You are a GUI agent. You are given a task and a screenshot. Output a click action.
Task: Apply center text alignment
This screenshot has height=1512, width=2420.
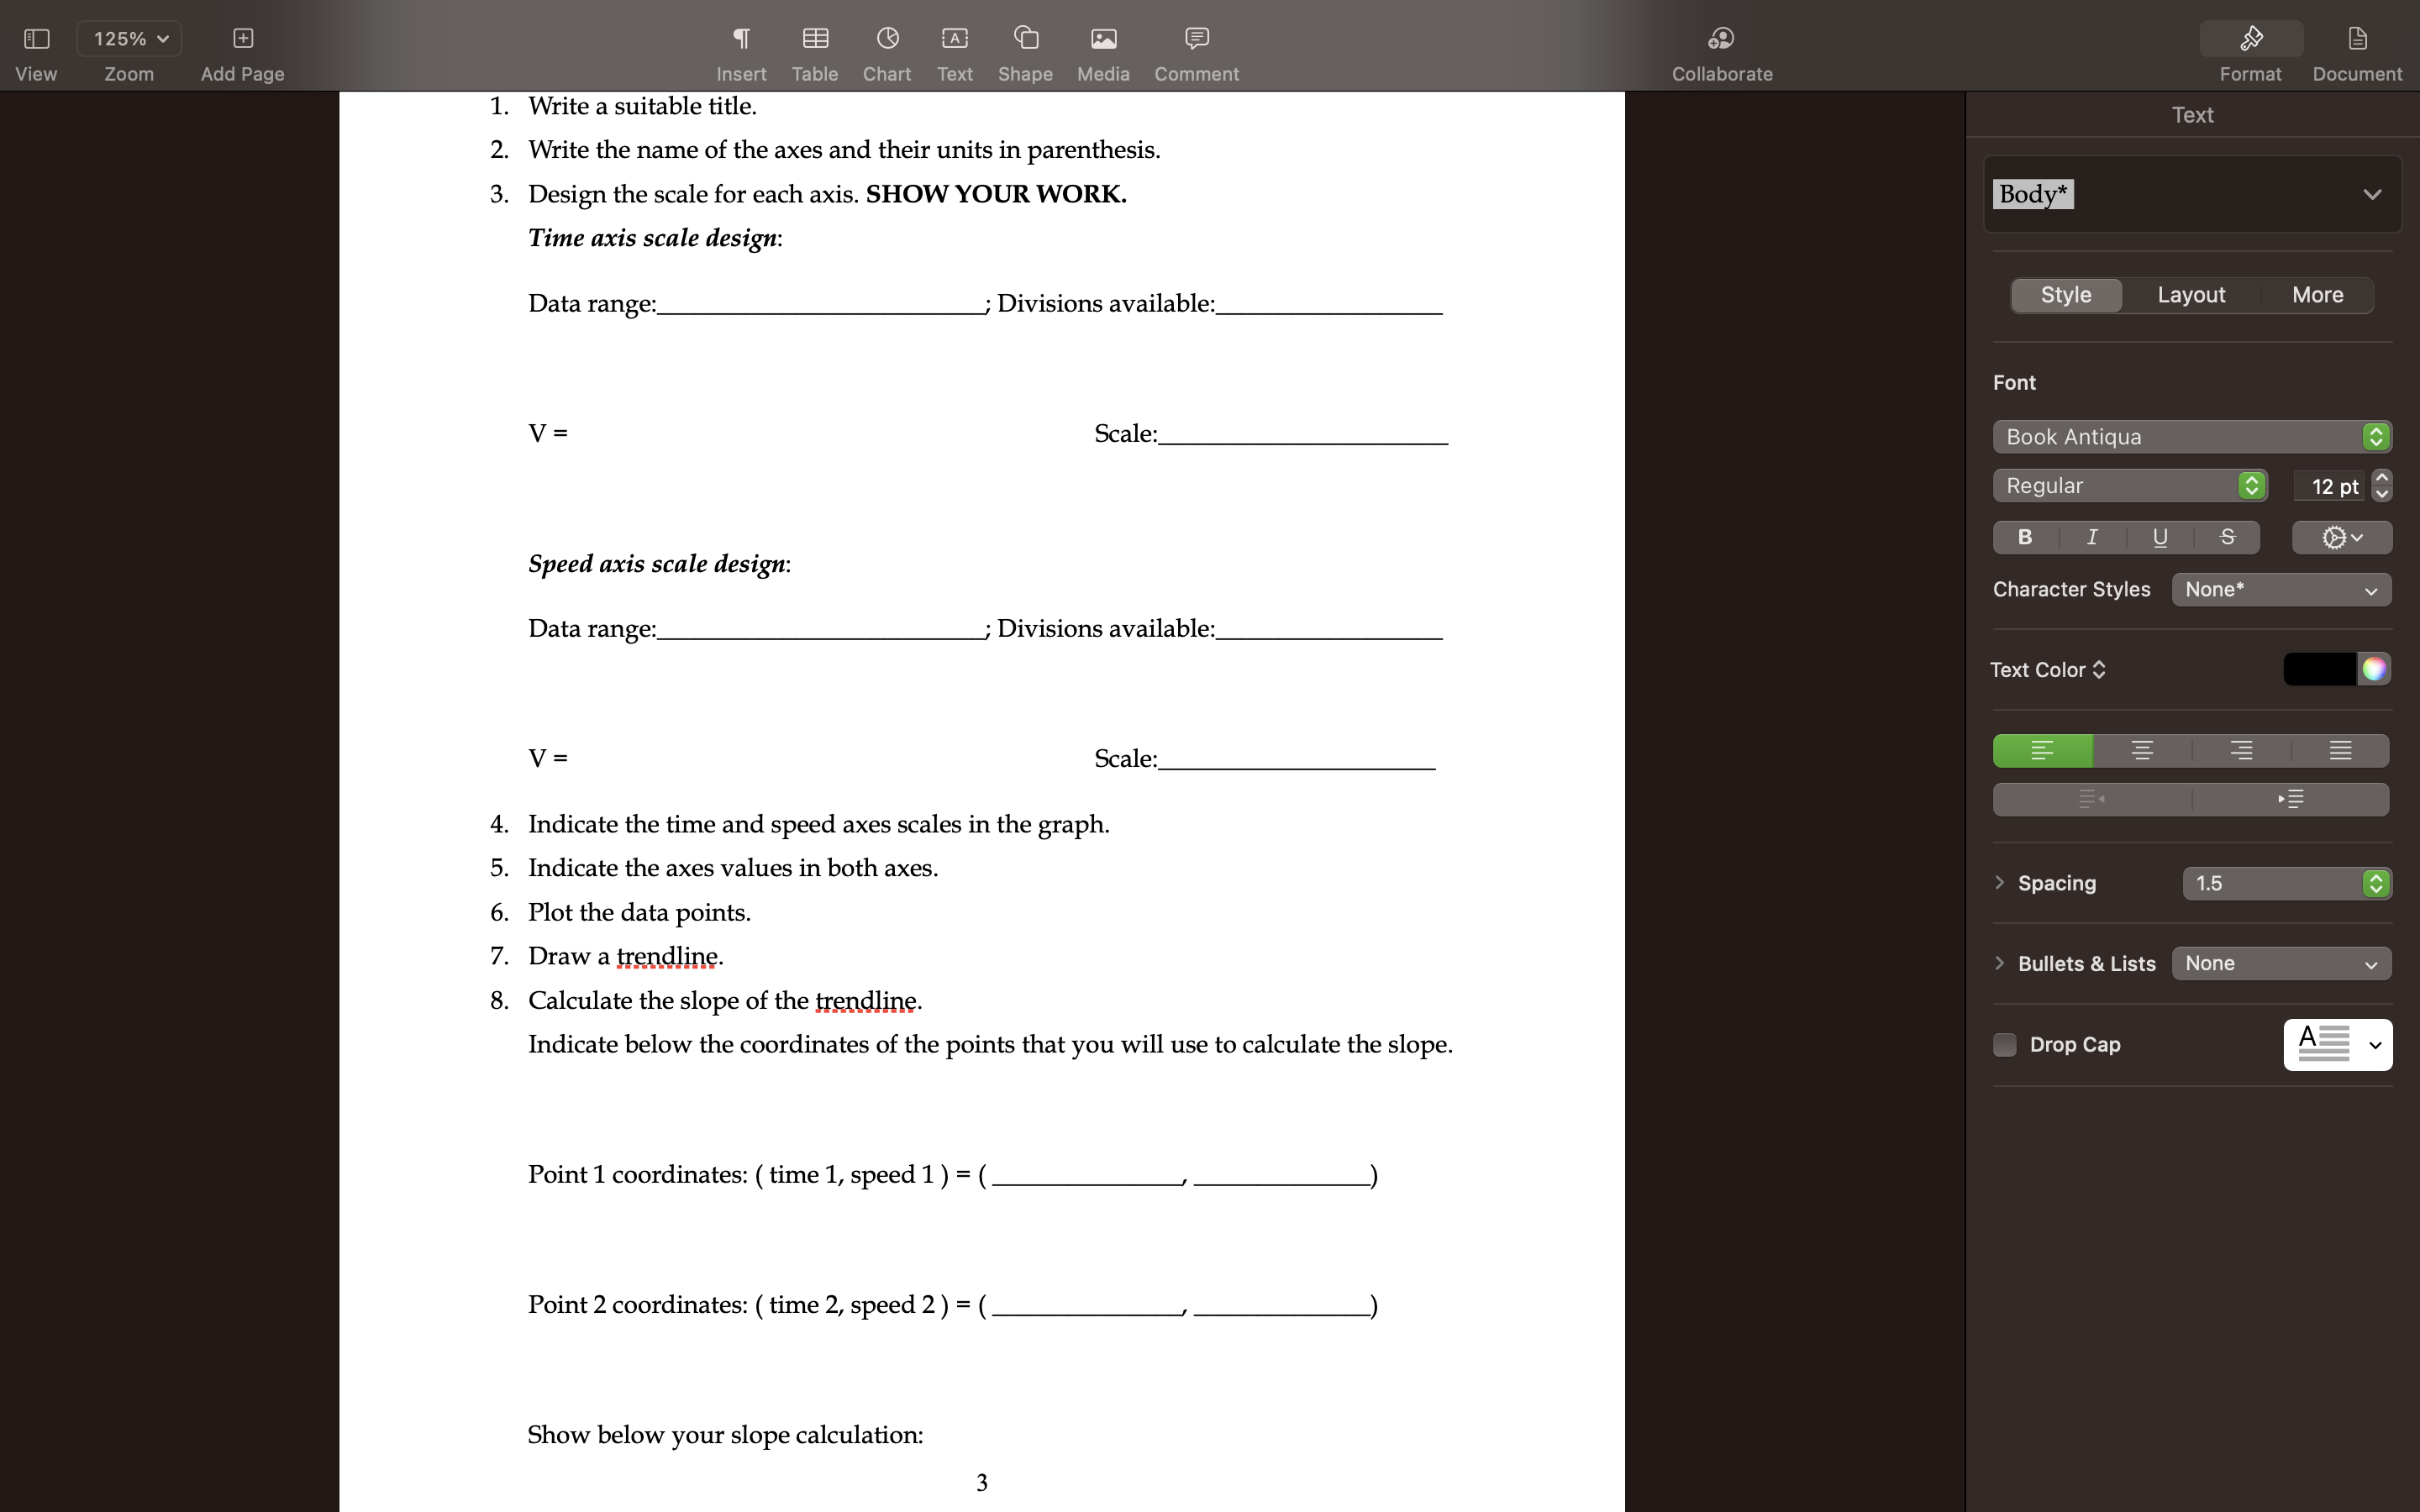(2141, 750)
